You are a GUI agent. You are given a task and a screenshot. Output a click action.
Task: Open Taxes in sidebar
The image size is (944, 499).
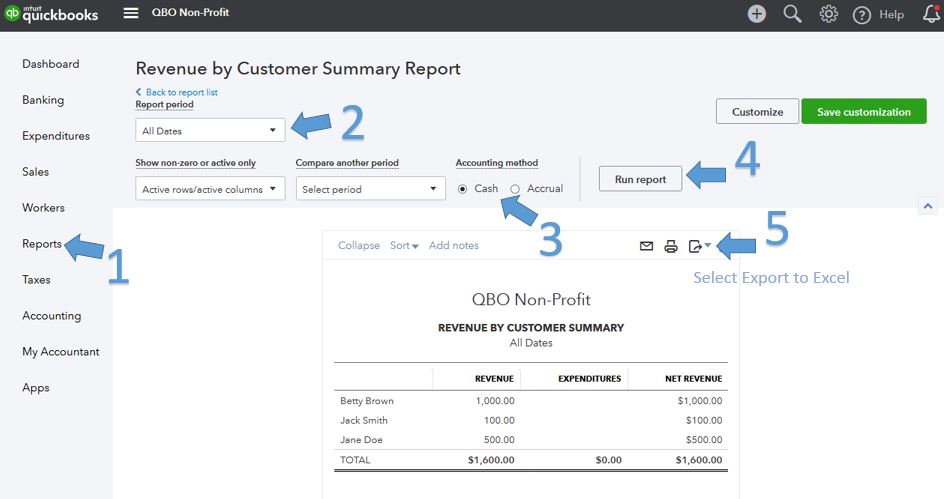(36, 279)
